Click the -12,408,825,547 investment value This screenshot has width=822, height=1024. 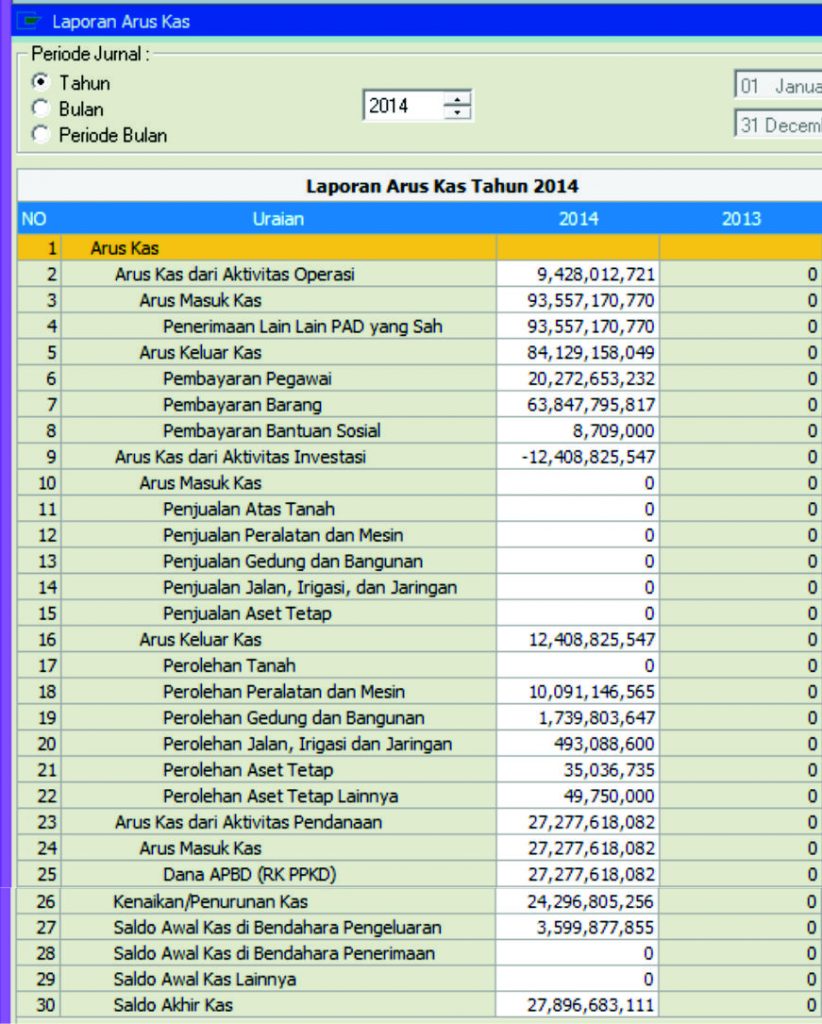click(588, 457)
